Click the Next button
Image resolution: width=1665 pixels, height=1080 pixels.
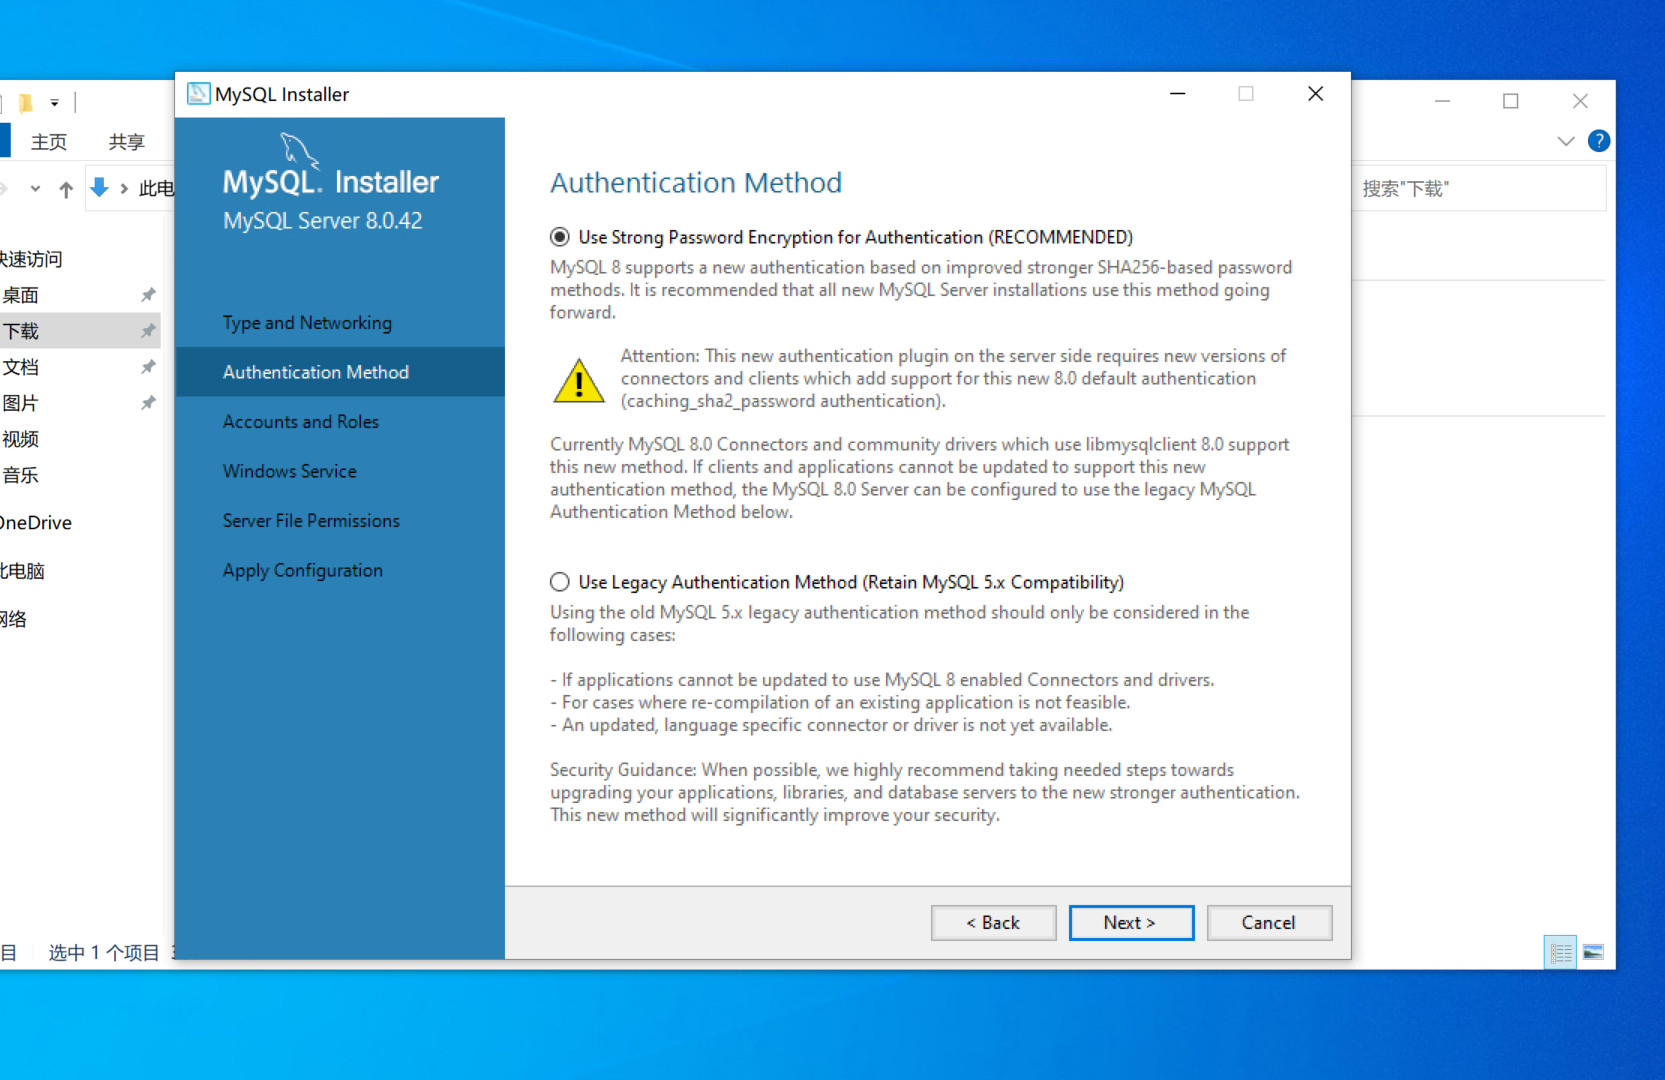[x=1130, y=922]
